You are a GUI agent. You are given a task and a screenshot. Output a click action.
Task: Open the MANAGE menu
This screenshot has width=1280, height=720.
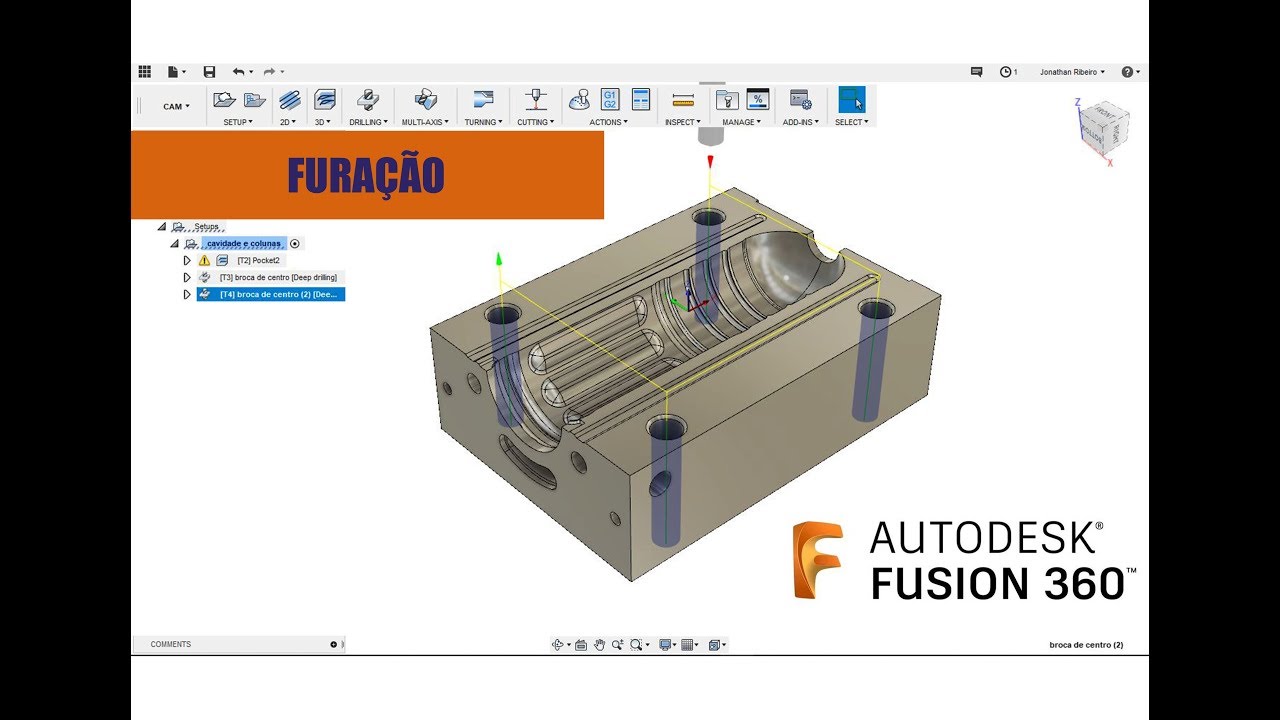tap(742, 122)
